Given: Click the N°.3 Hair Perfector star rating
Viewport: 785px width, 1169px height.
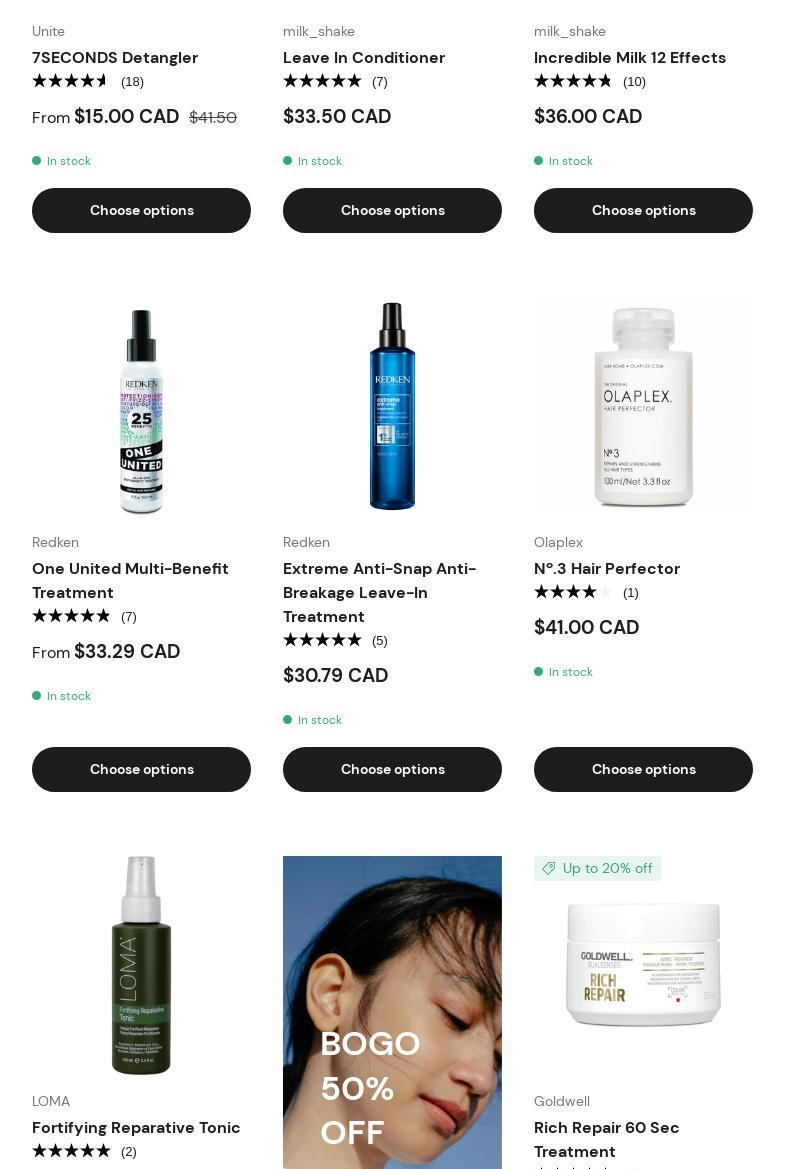Looking at the screenshot, I should [x=573, y=593].
